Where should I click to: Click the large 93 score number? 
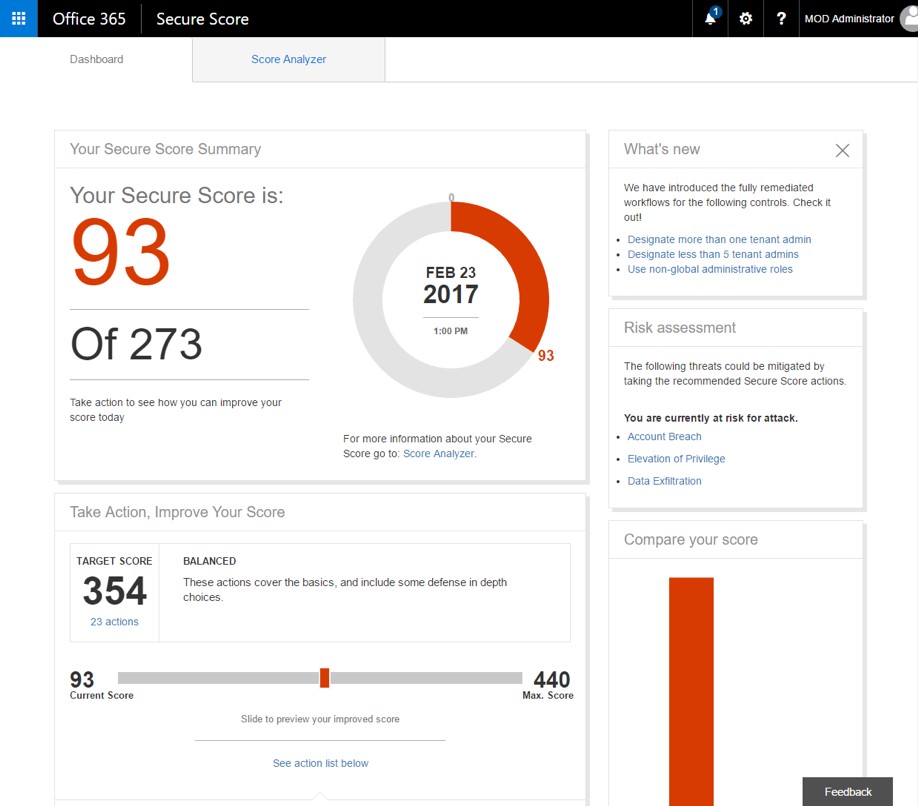click(x=121, y=252)
